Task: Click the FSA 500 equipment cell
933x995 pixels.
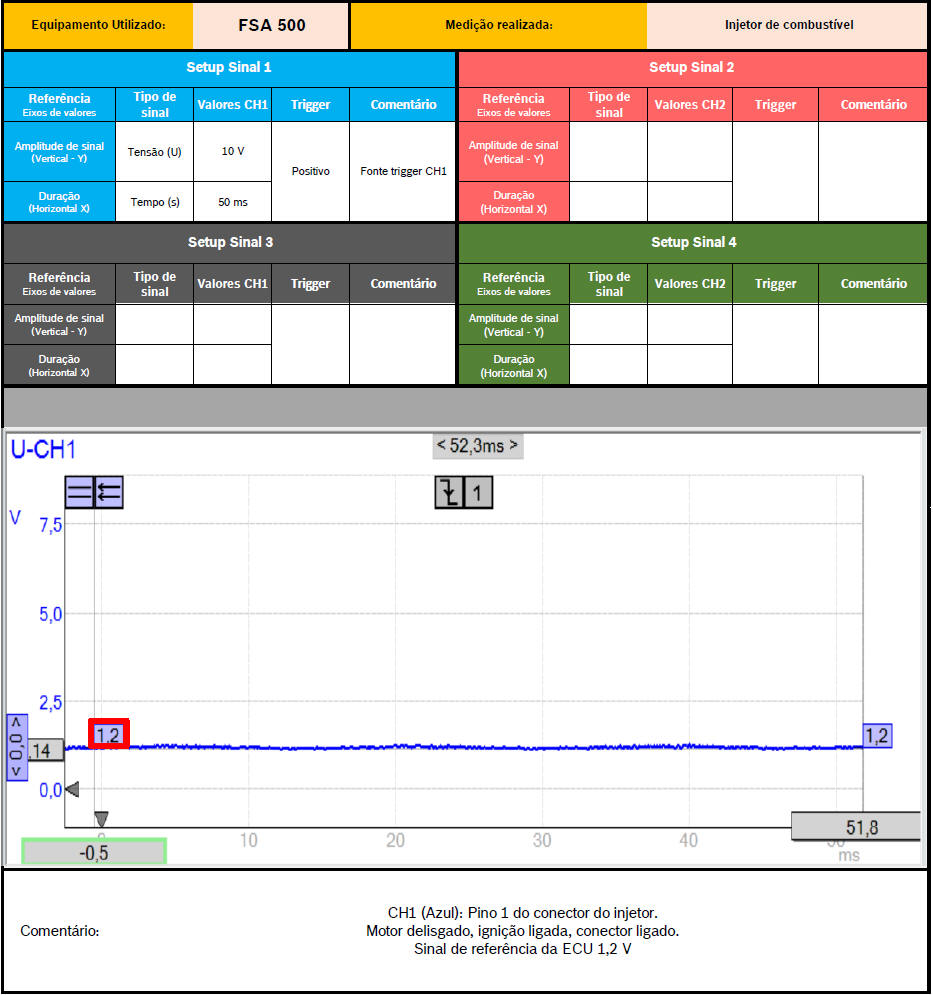Action: pos(271,25)
